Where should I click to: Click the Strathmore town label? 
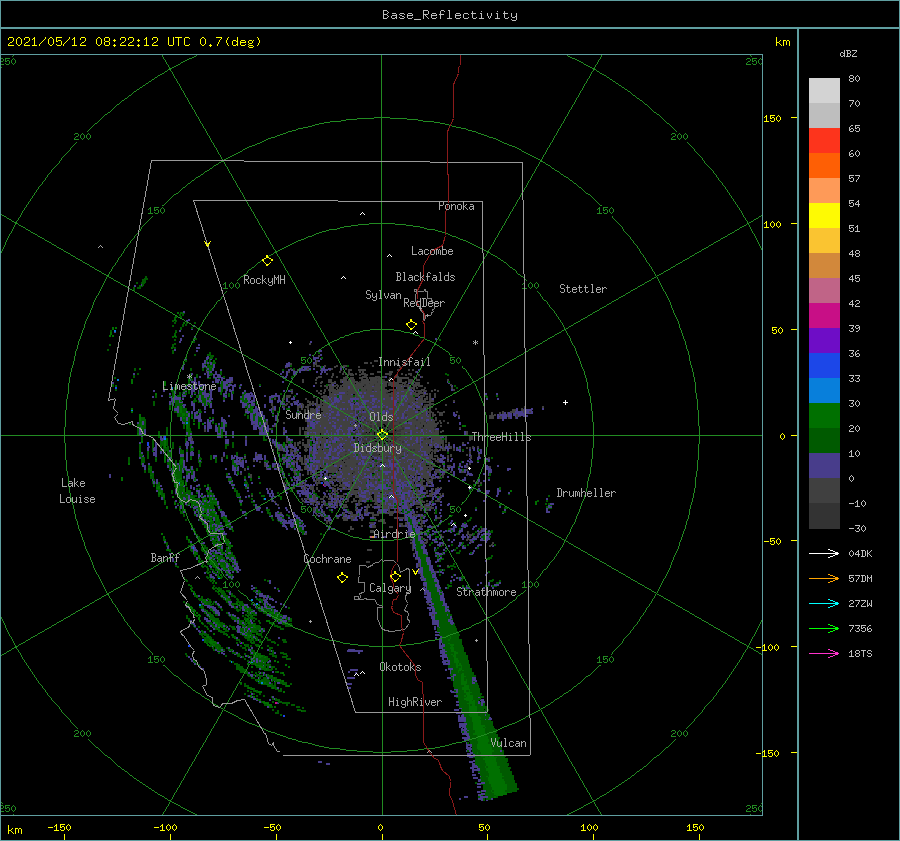[486, 592]
